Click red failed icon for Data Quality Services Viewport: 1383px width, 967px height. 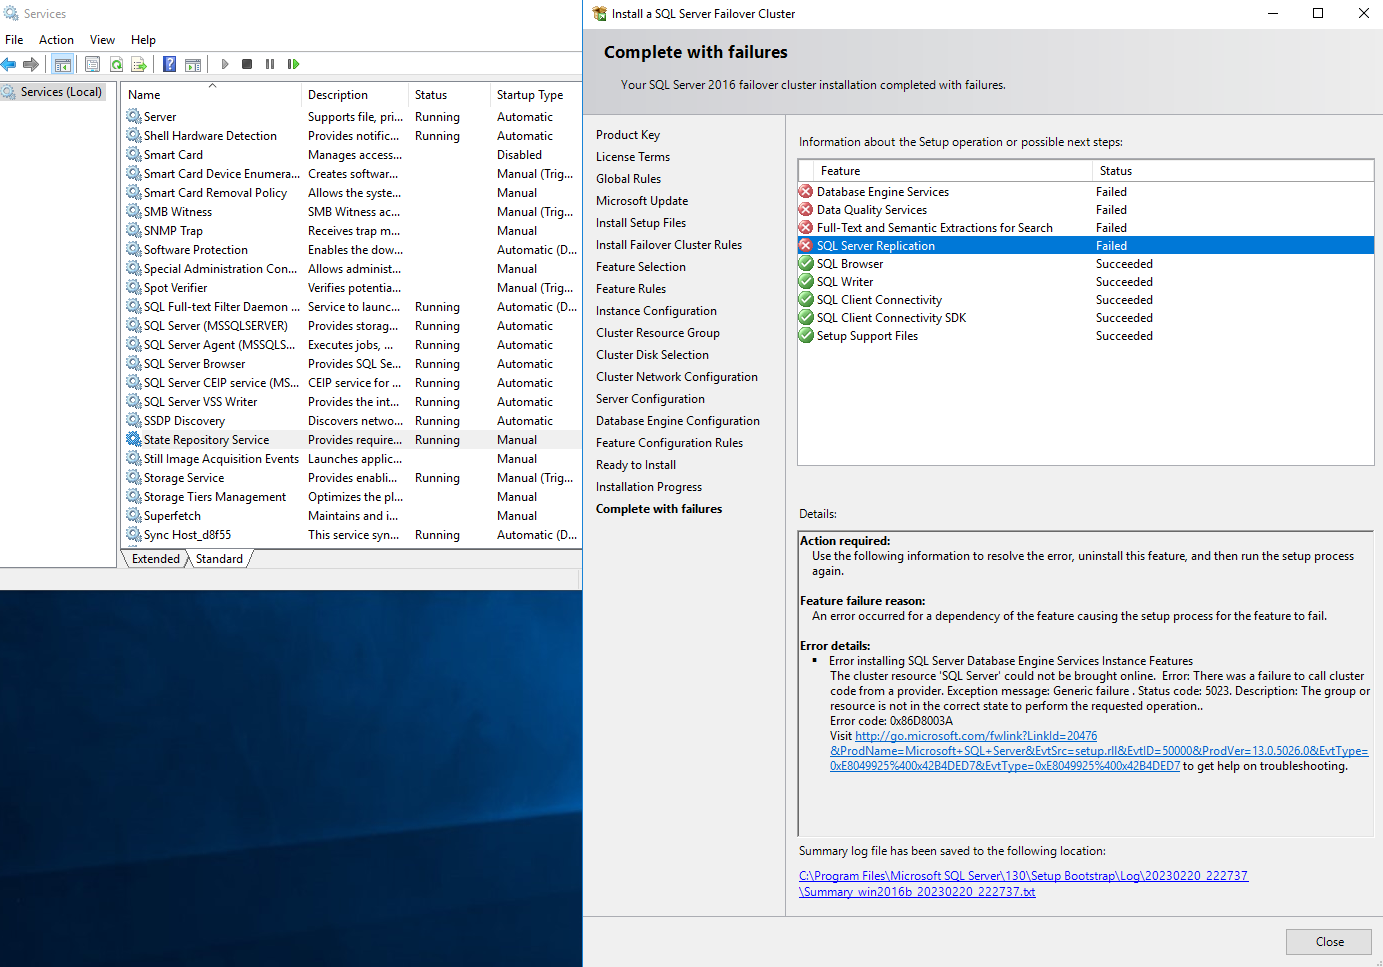tap(806, 210)
